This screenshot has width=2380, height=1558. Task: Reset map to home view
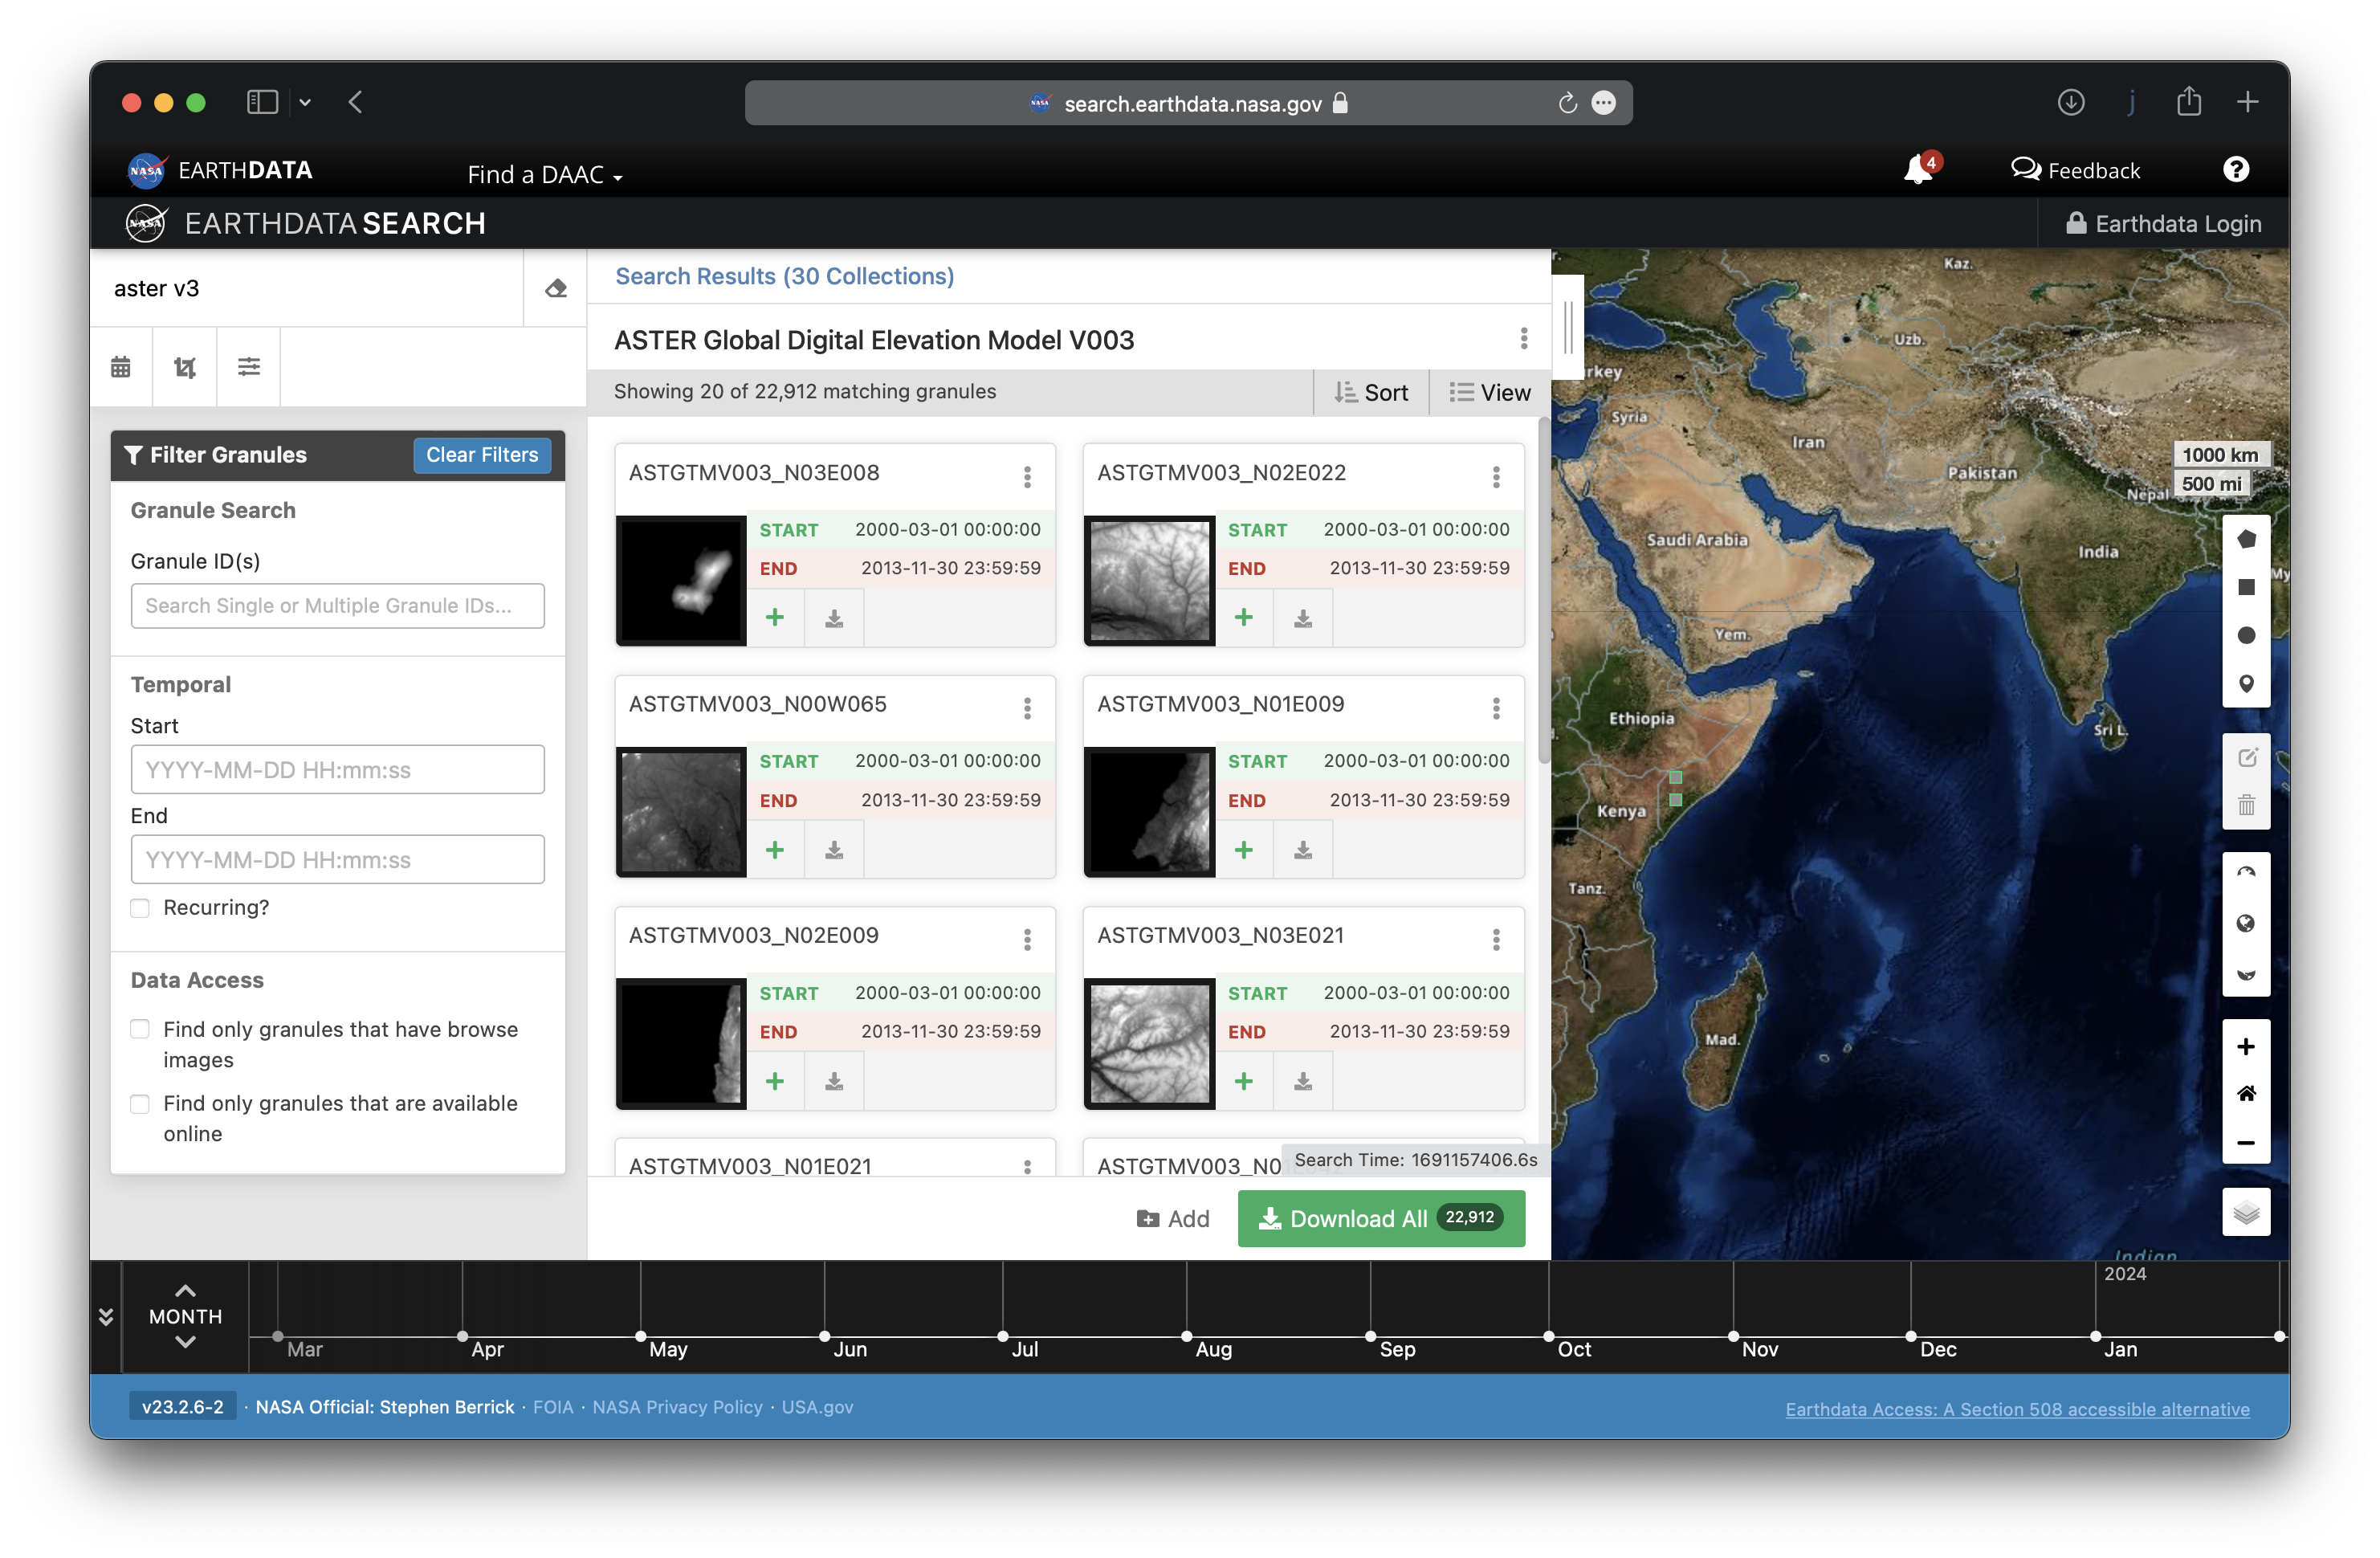tap(2246, 1094)
